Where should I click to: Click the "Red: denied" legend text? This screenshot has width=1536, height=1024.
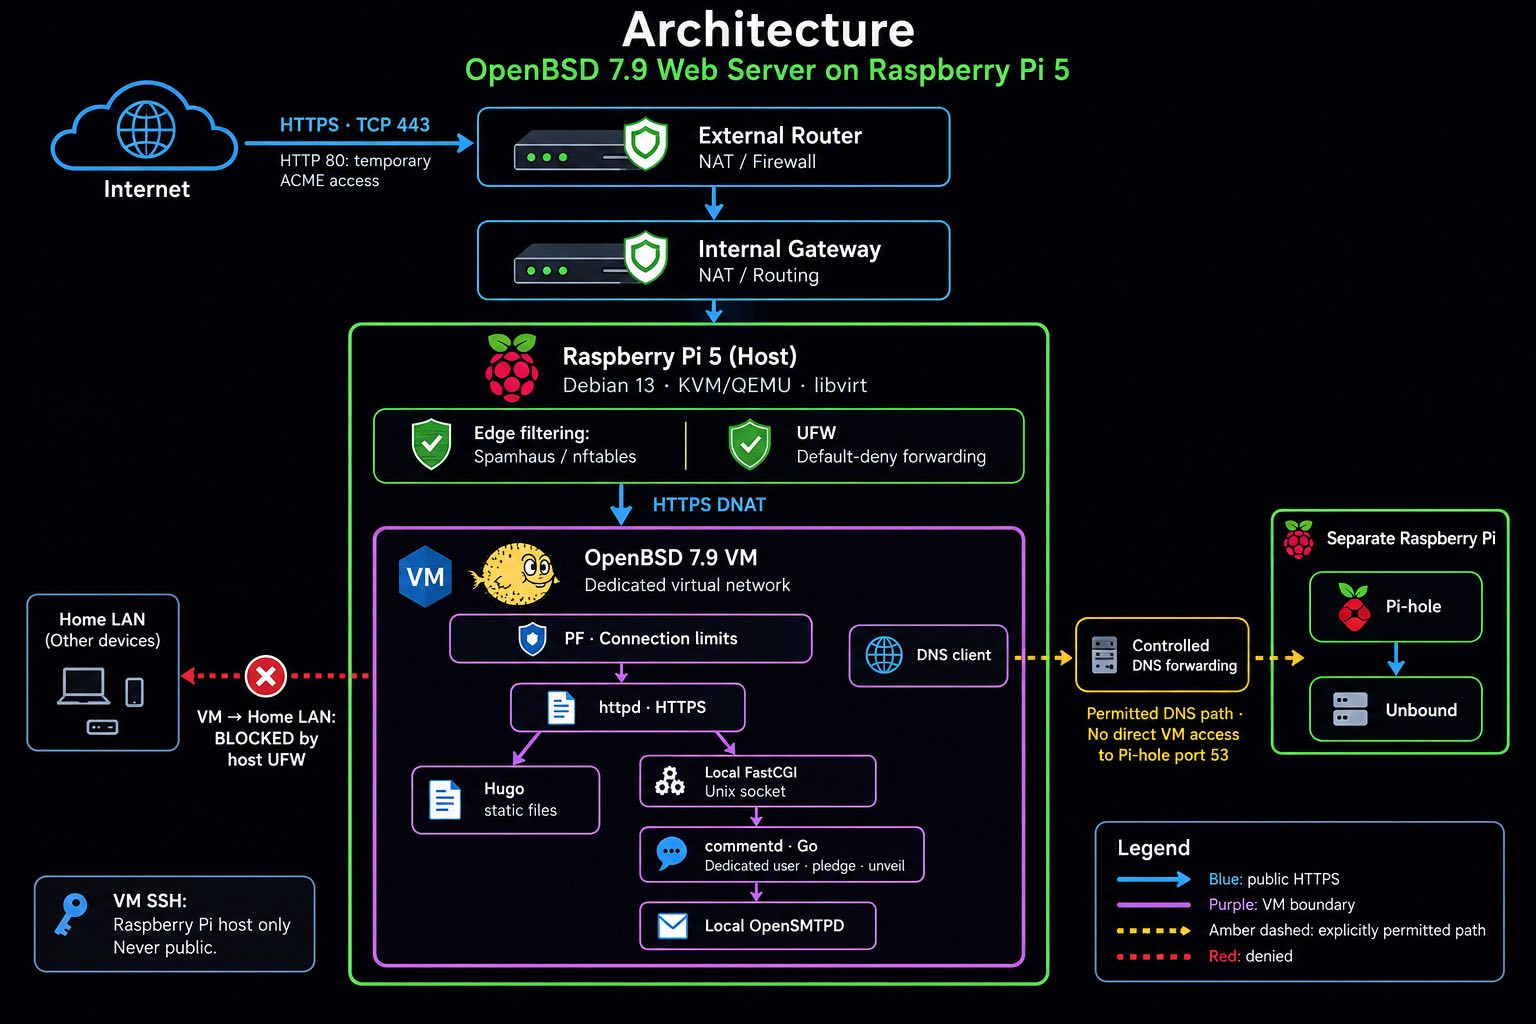pyautogui.click(x=1250, y=957)
